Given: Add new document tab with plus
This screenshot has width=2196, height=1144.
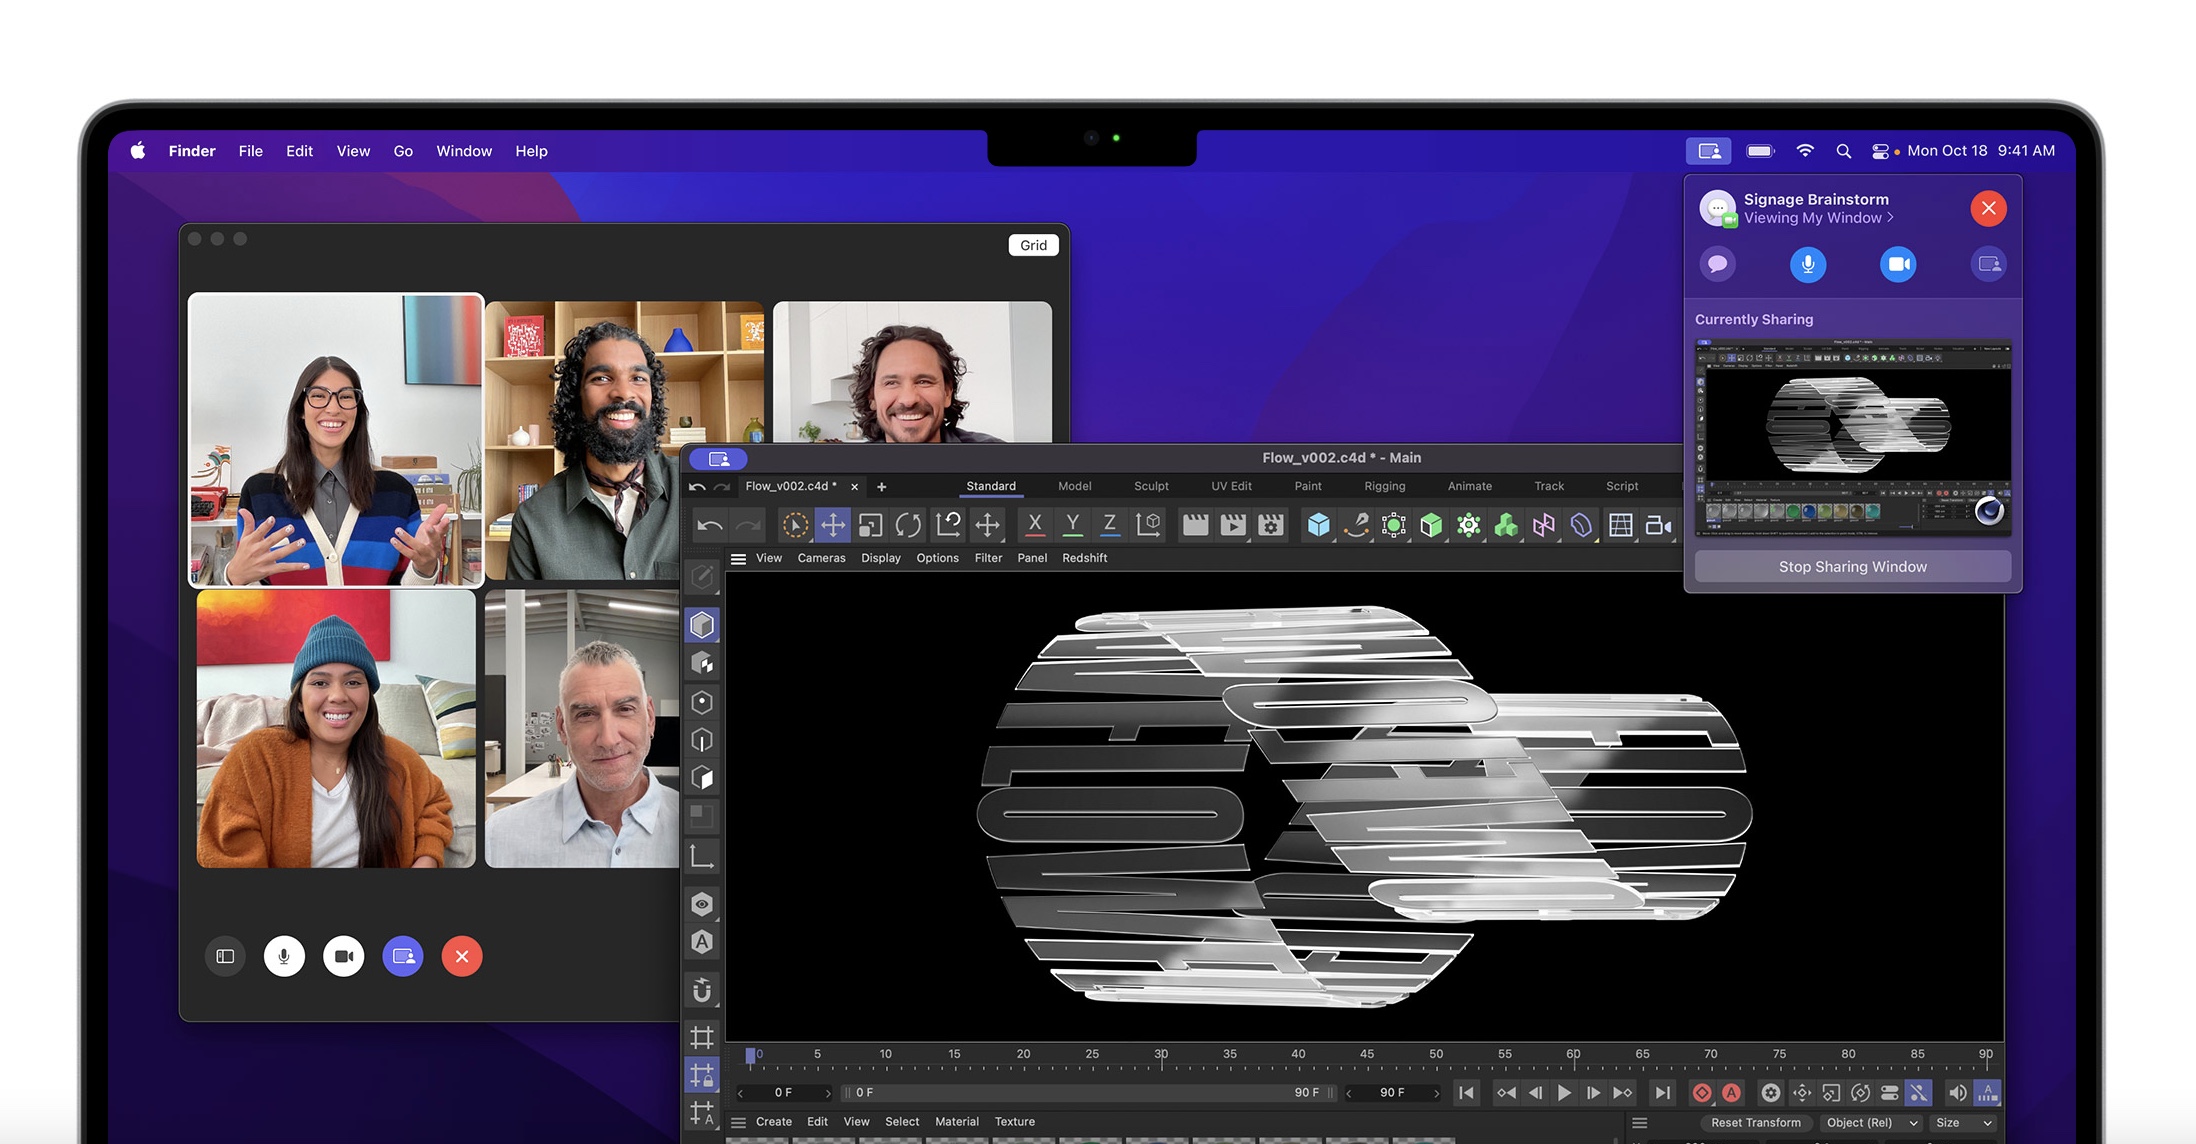Looking at the screenshot, I should [881, 487].
